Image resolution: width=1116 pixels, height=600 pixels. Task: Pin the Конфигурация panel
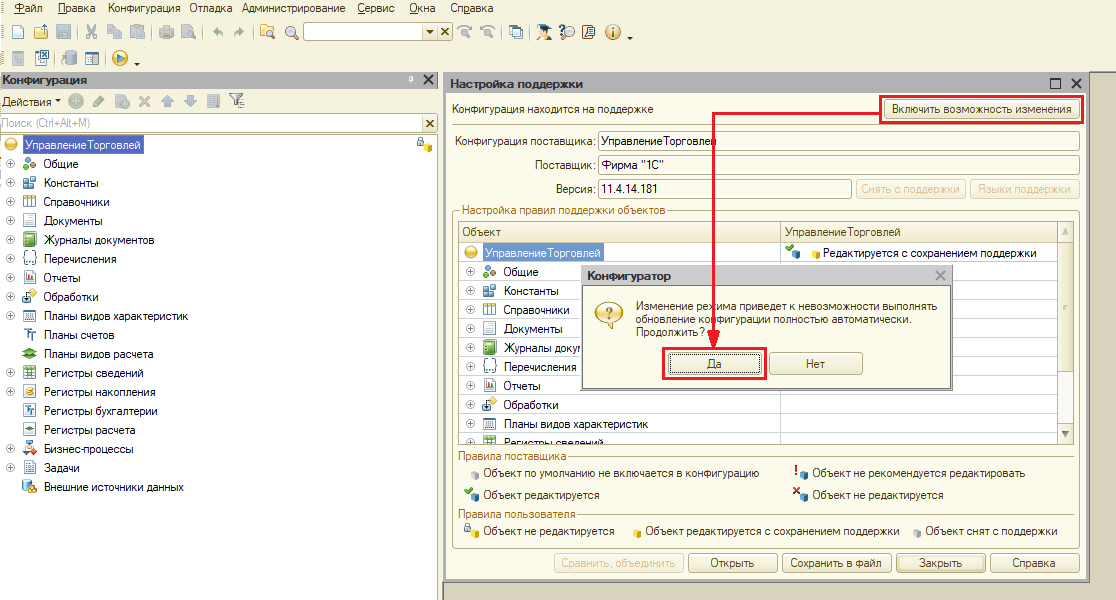pyautogui.click(x=411, y=80)
